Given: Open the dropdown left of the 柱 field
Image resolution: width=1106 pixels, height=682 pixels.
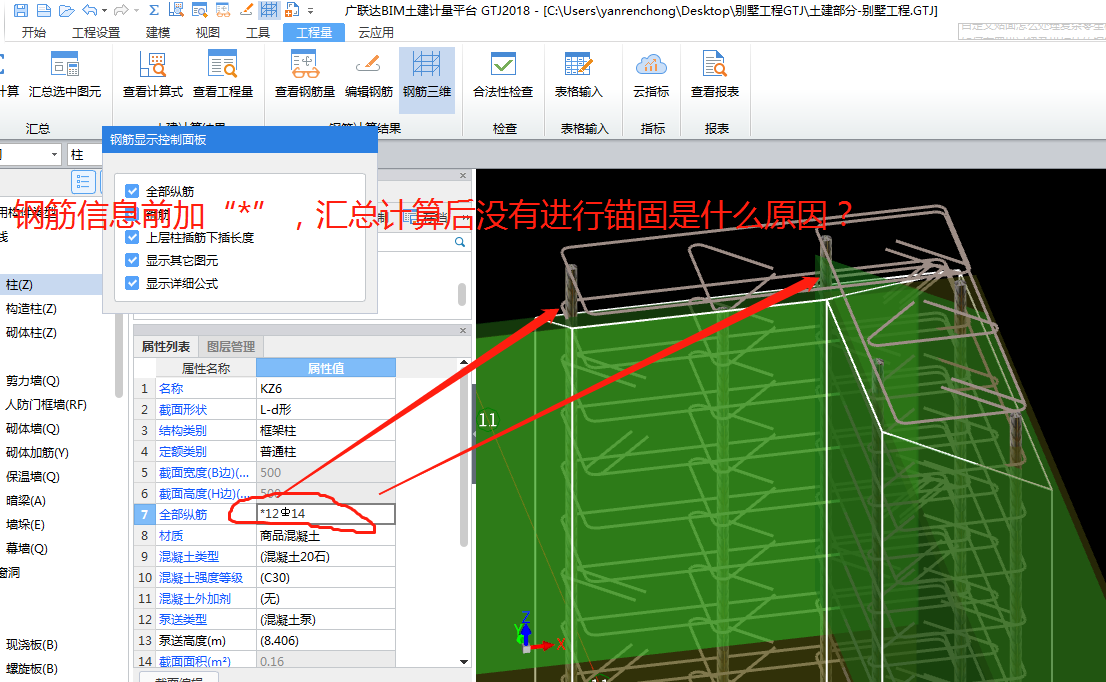Looking at the screenshot, I should tap(54, 154).
